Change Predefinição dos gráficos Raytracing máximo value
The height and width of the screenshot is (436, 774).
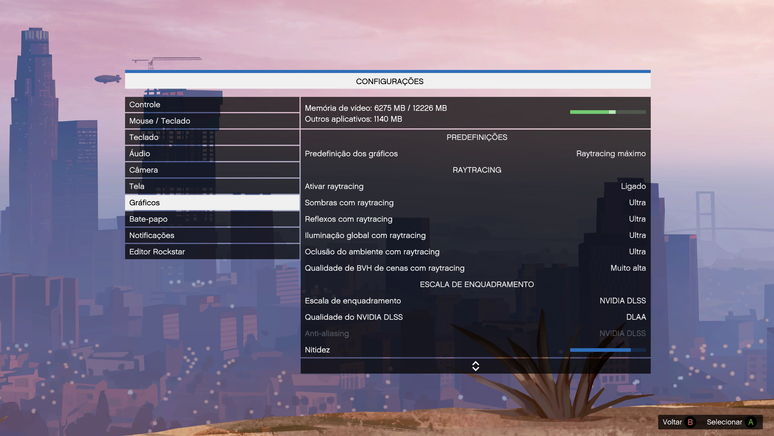pos(475,154)
